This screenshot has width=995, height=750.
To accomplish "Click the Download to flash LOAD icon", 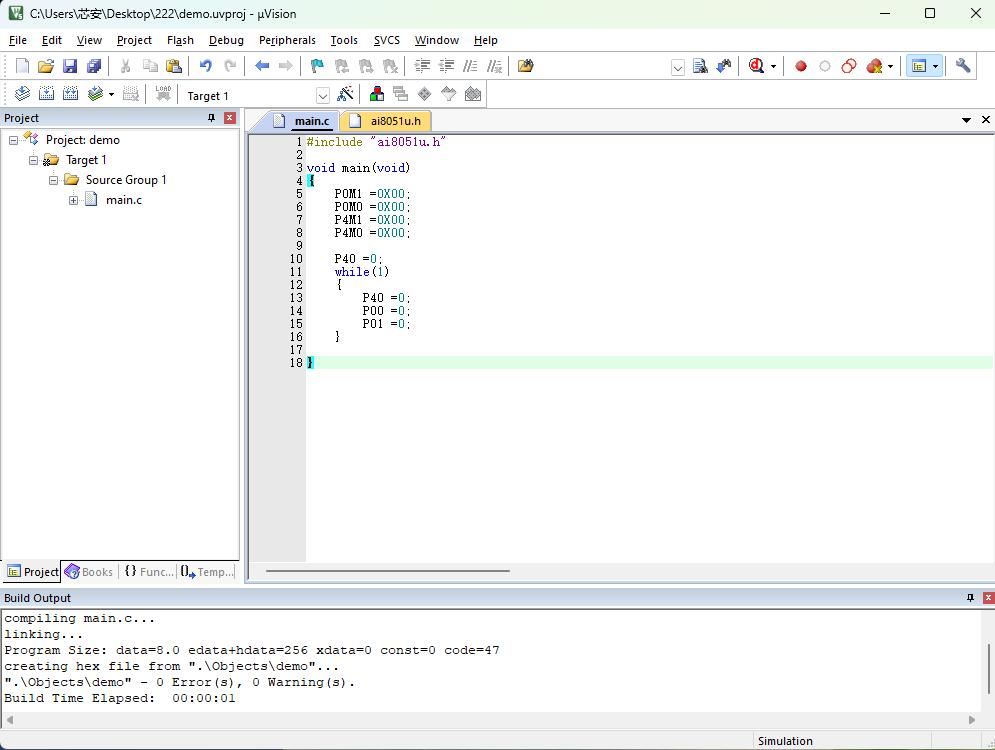I will click(163, 95).
